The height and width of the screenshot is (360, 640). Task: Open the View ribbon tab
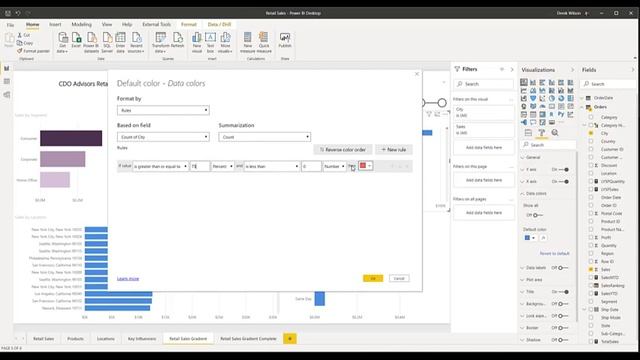coord(107,24)
